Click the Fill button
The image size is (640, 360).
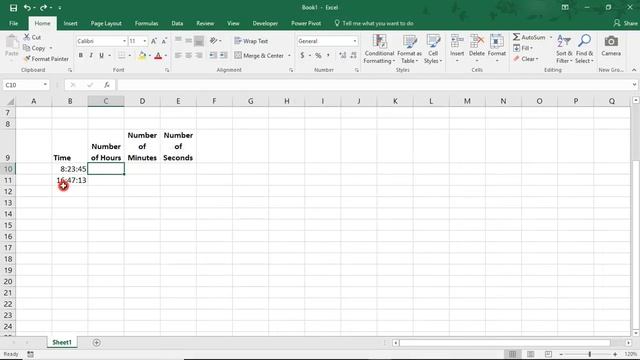[522, 48]
